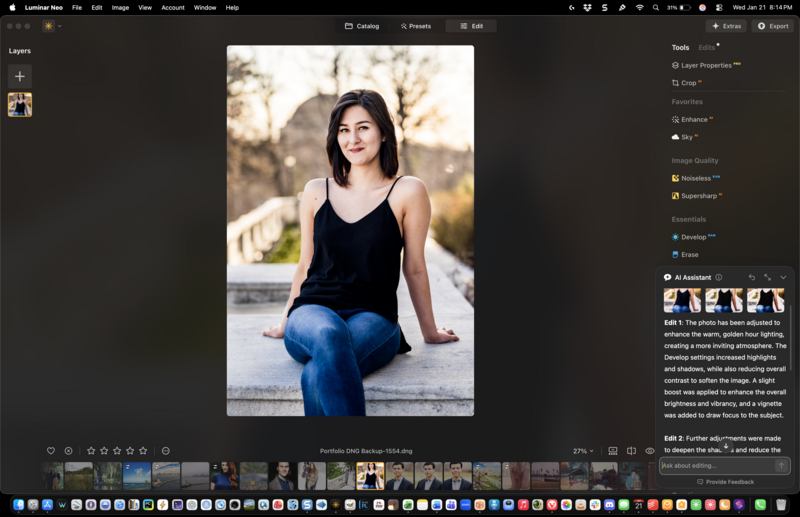Image resolution: width=800 pixels, height=517 pixels.
Task: Open Siri from the menu bar
Action: pos(703,8)
